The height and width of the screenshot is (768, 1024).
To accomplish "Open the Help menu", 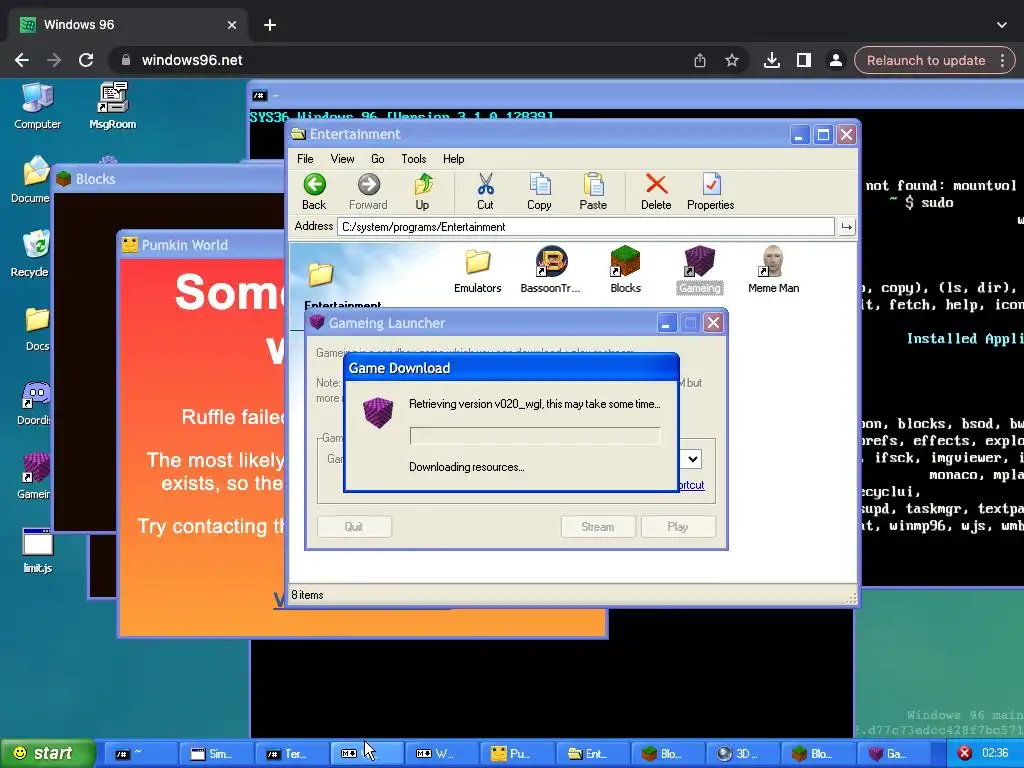I will tap(453, 159).
